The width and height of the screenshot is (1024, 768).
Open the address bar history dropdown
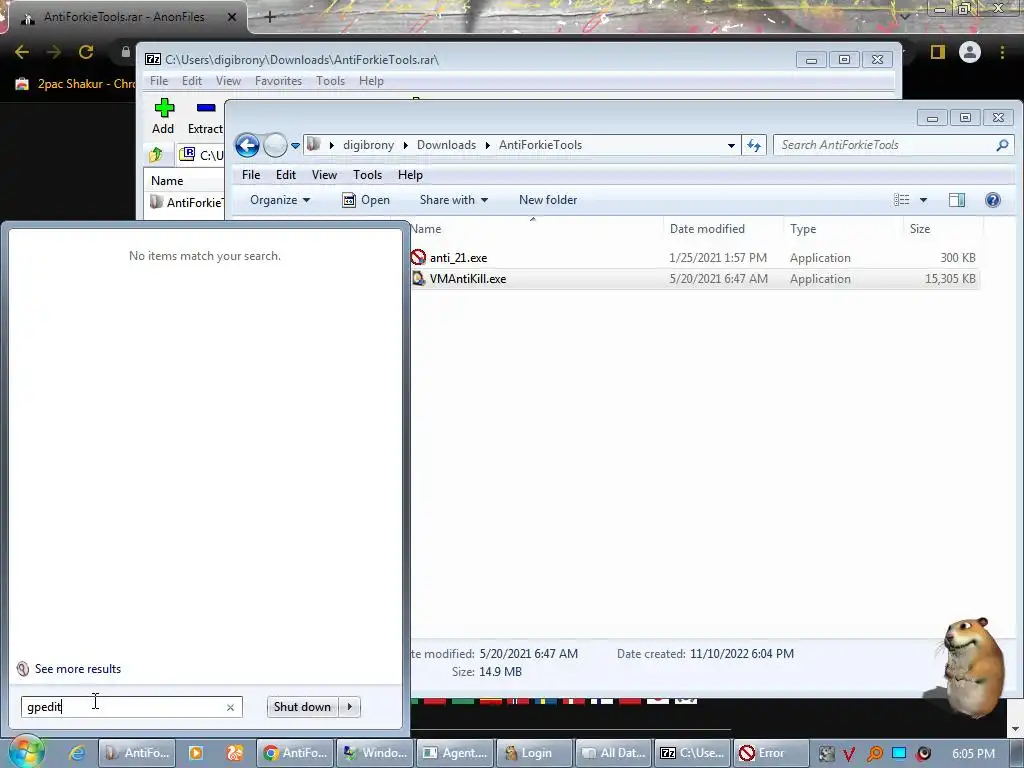coord(731,146)
